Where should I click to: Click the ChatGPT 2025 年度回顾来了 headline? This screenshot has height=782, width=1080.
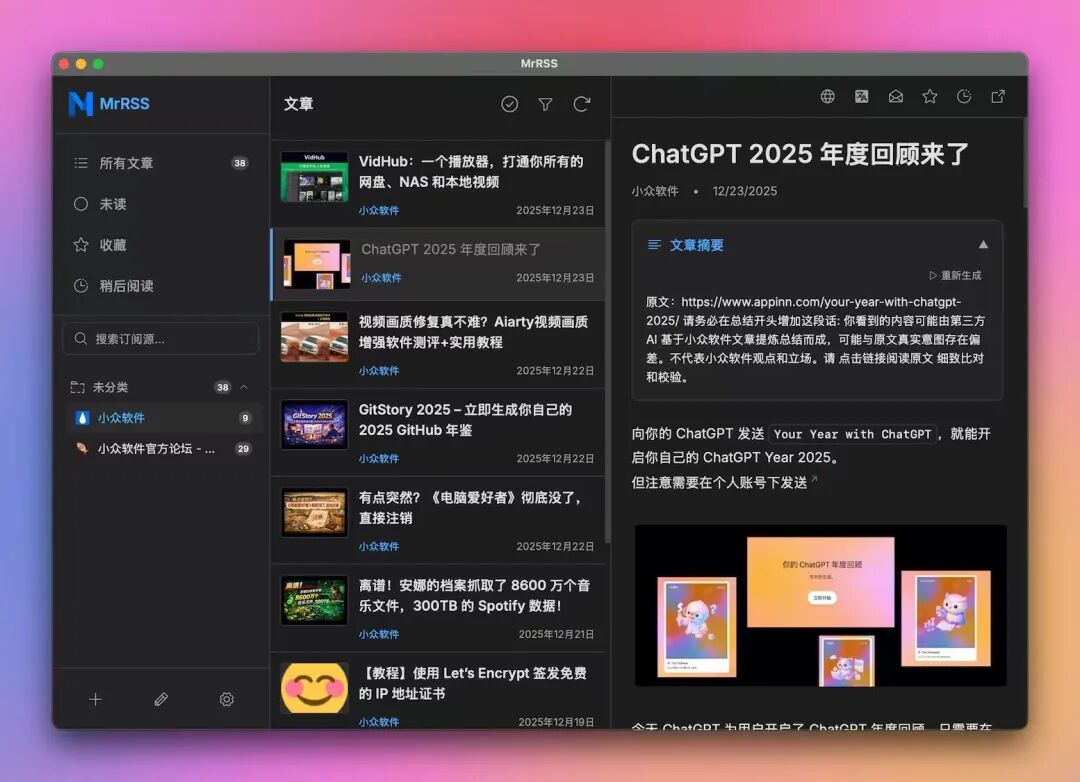pos(800,154)
